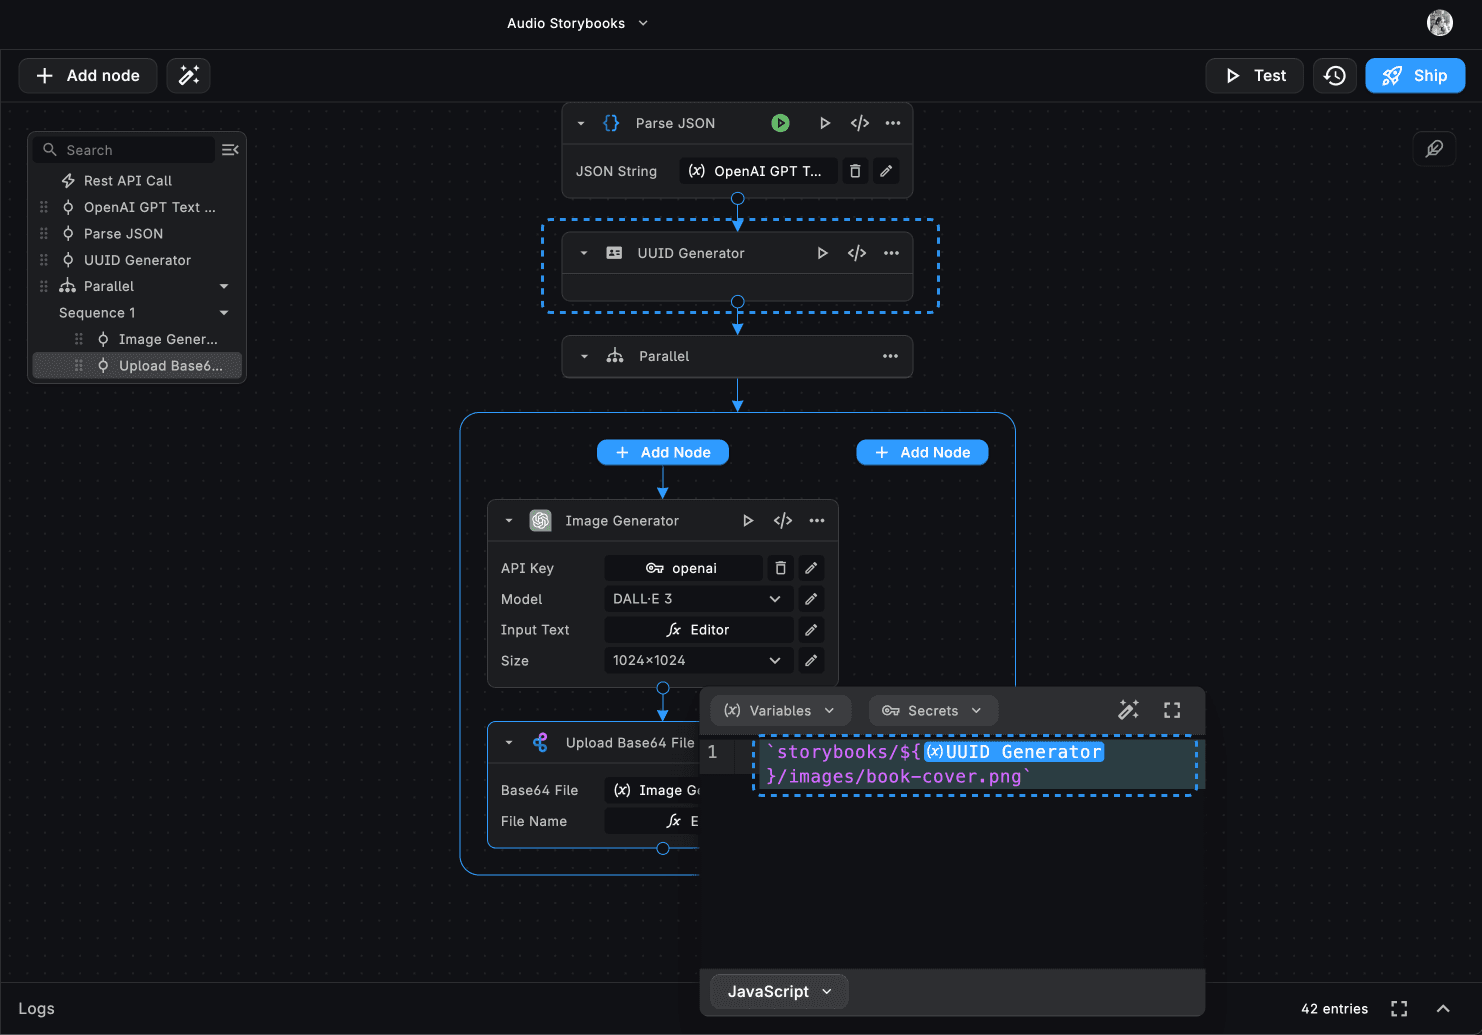Click the Test button
The width and height of the screenshot is (1482, 1035).
click(1254, 76)
